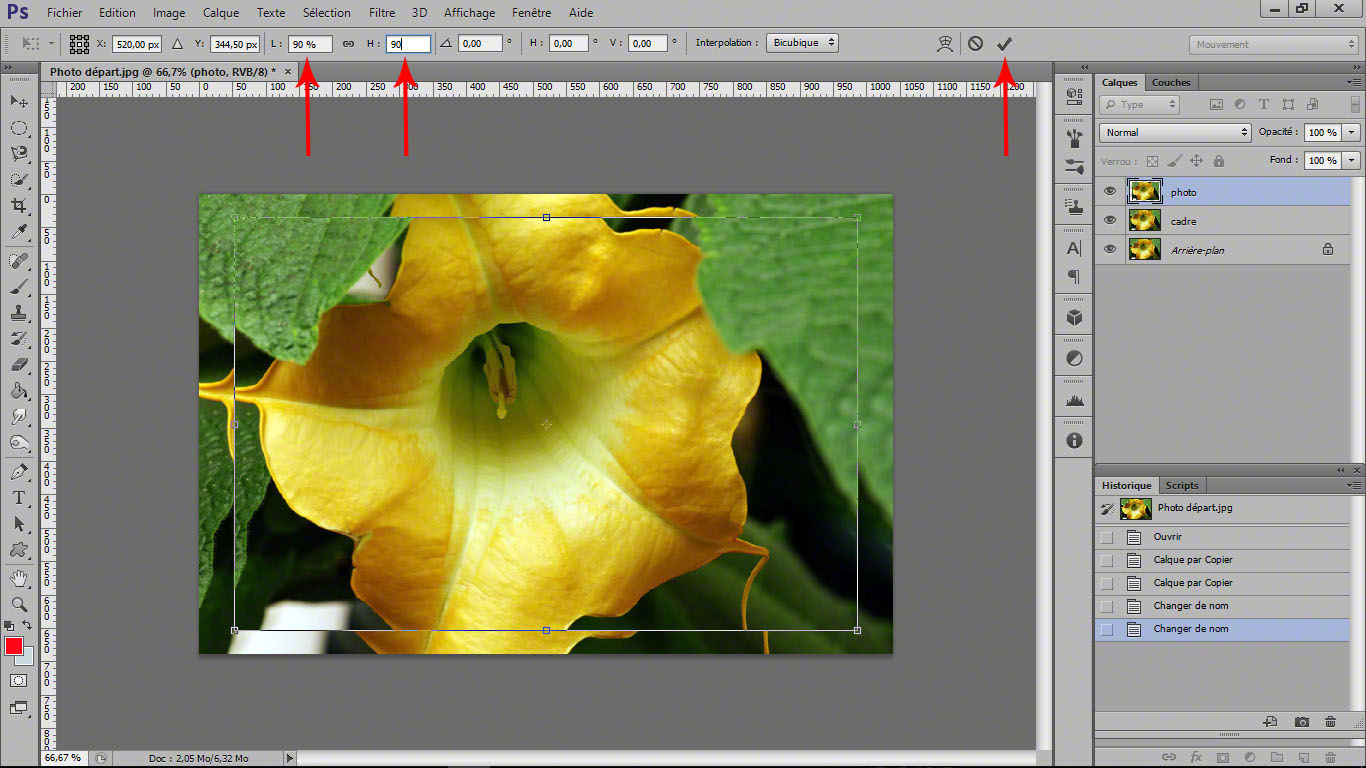Open the Filtre menu
This screenshot has width=1366, height=768.
pos(382,13)
